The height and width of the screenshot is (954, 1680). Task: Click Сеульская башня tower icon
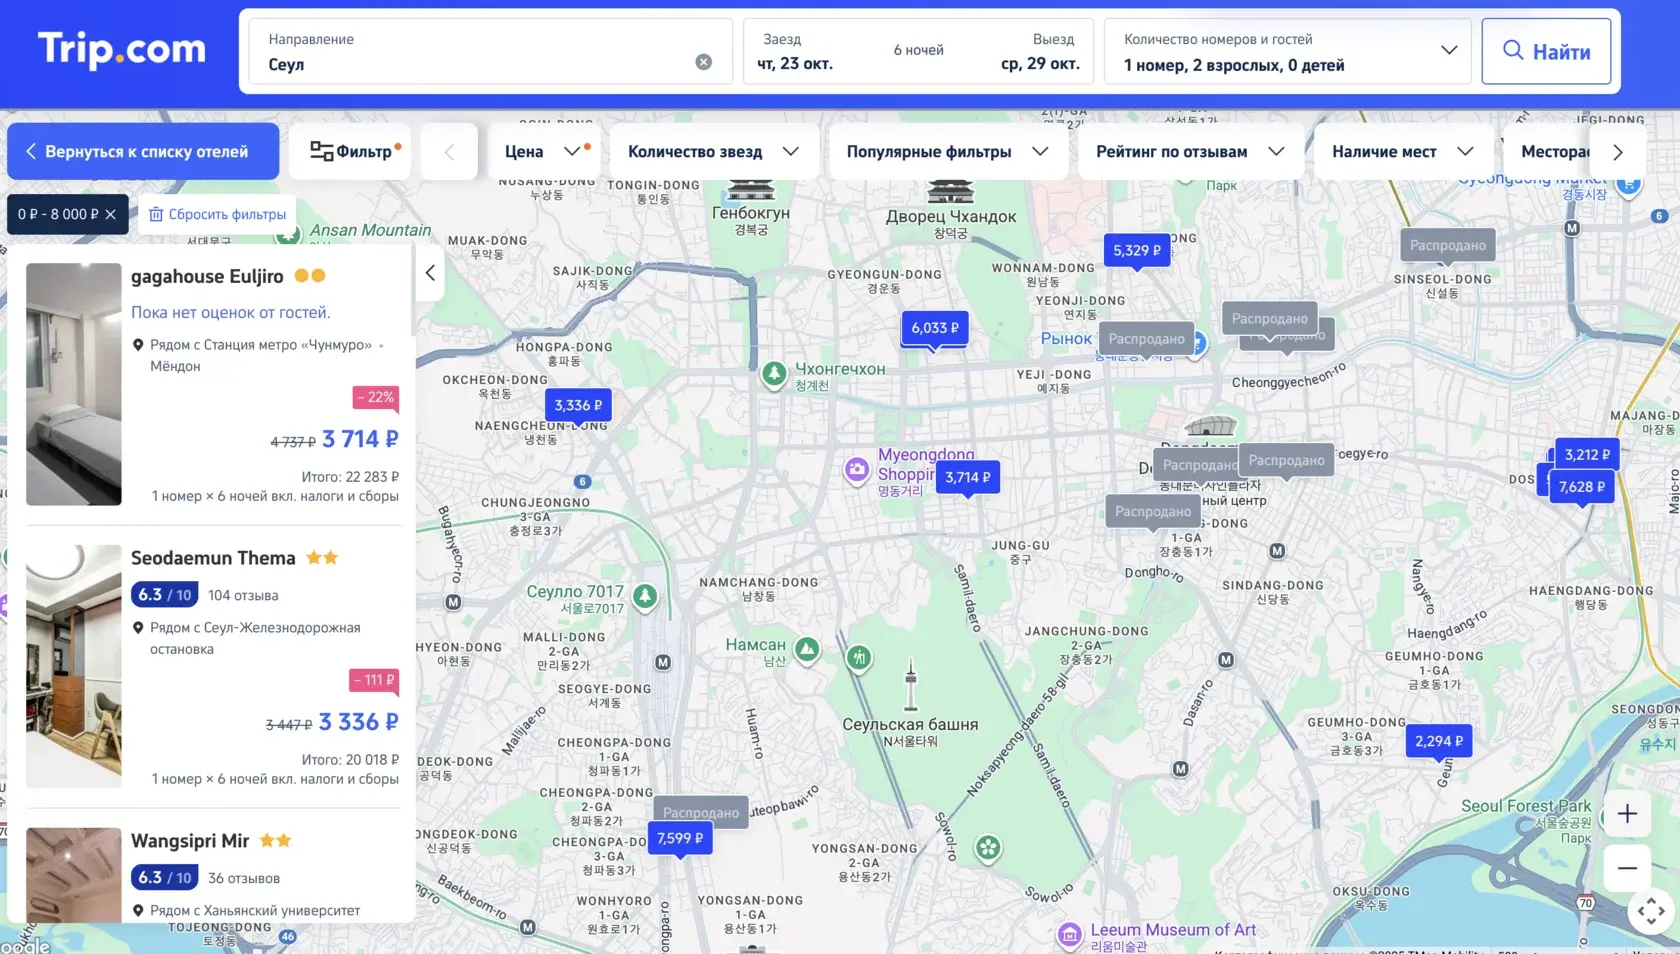coord(910,684)
